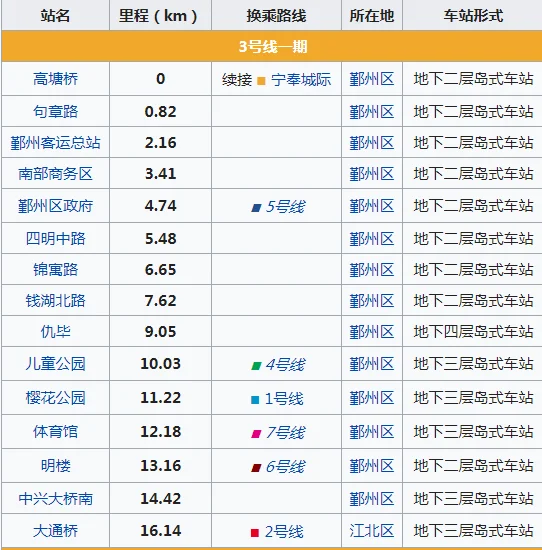Select the mileage value 11.22

161,398
